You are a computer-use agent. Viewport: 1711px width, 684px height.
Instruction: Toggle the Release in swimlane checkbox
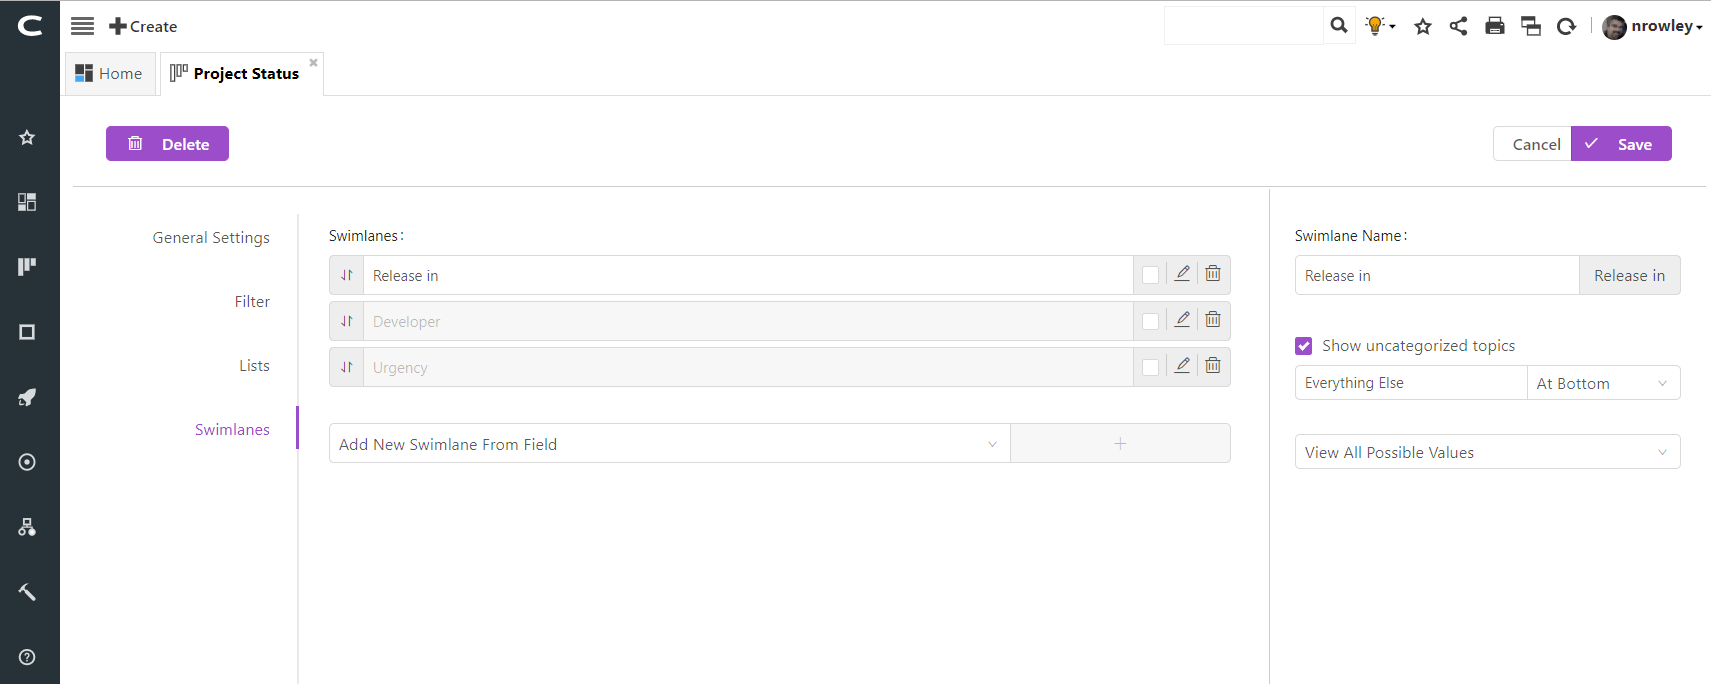[x=1151, y=275]
